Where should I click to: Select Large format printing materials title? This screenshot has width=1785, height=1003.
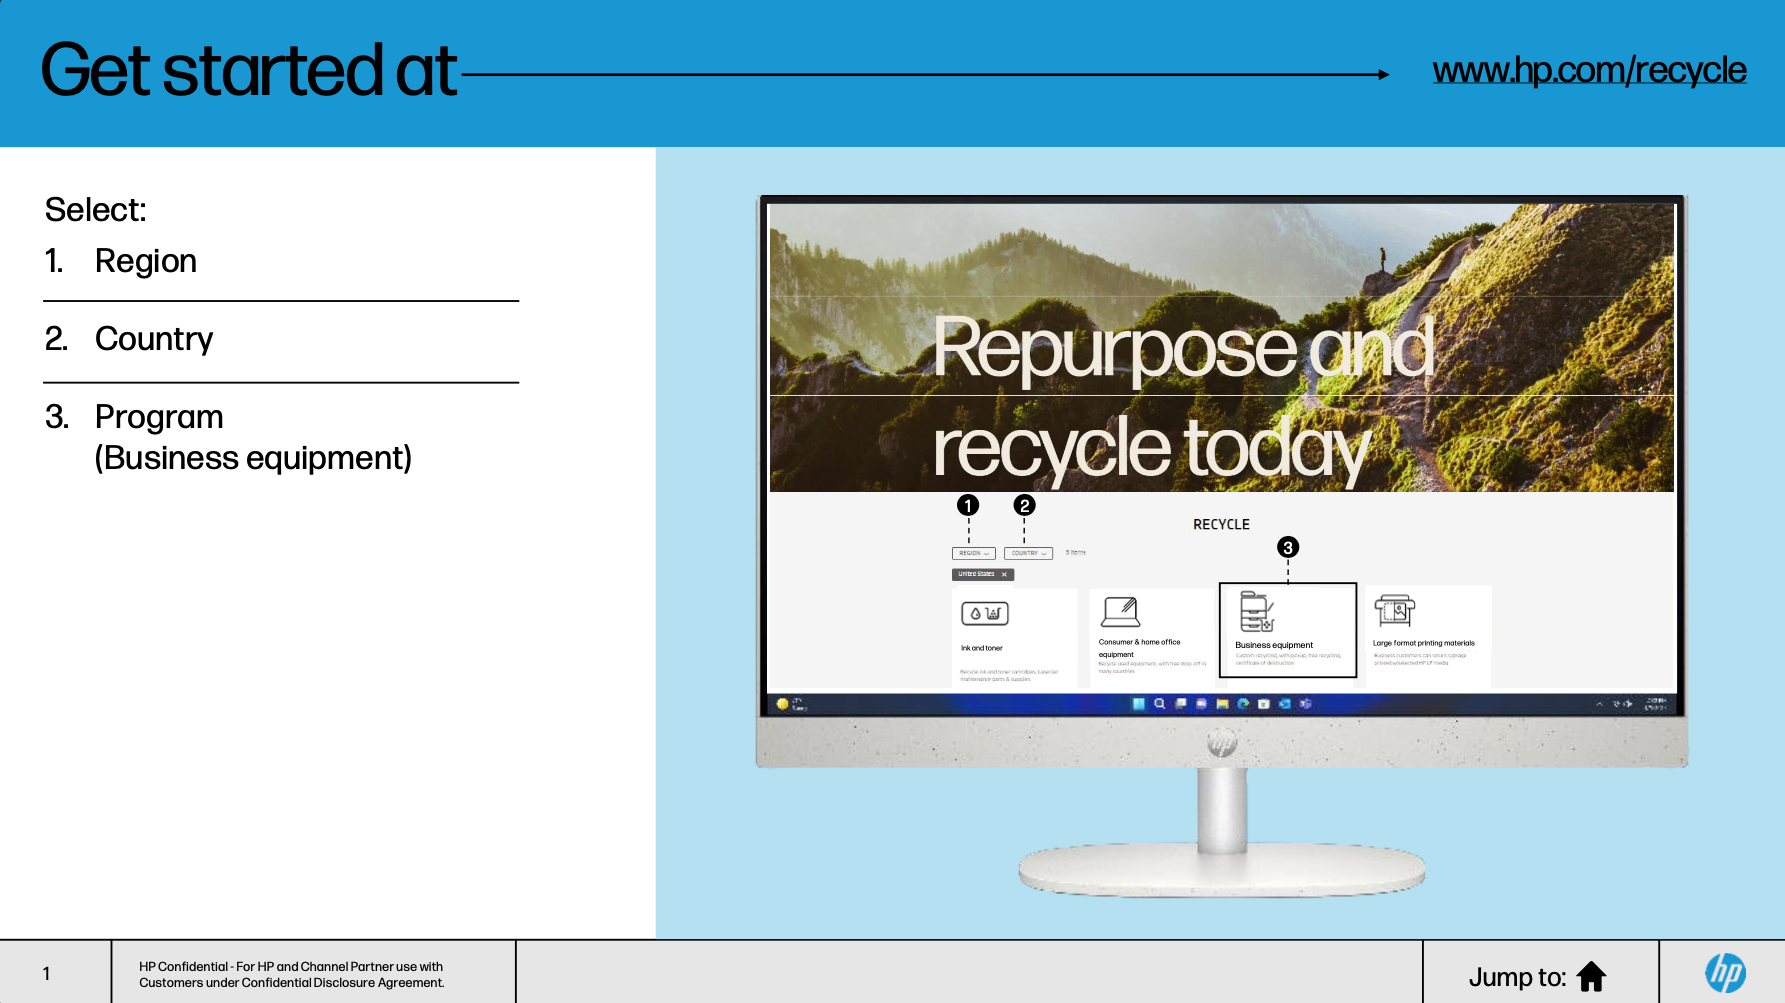tap(1423, 643)
